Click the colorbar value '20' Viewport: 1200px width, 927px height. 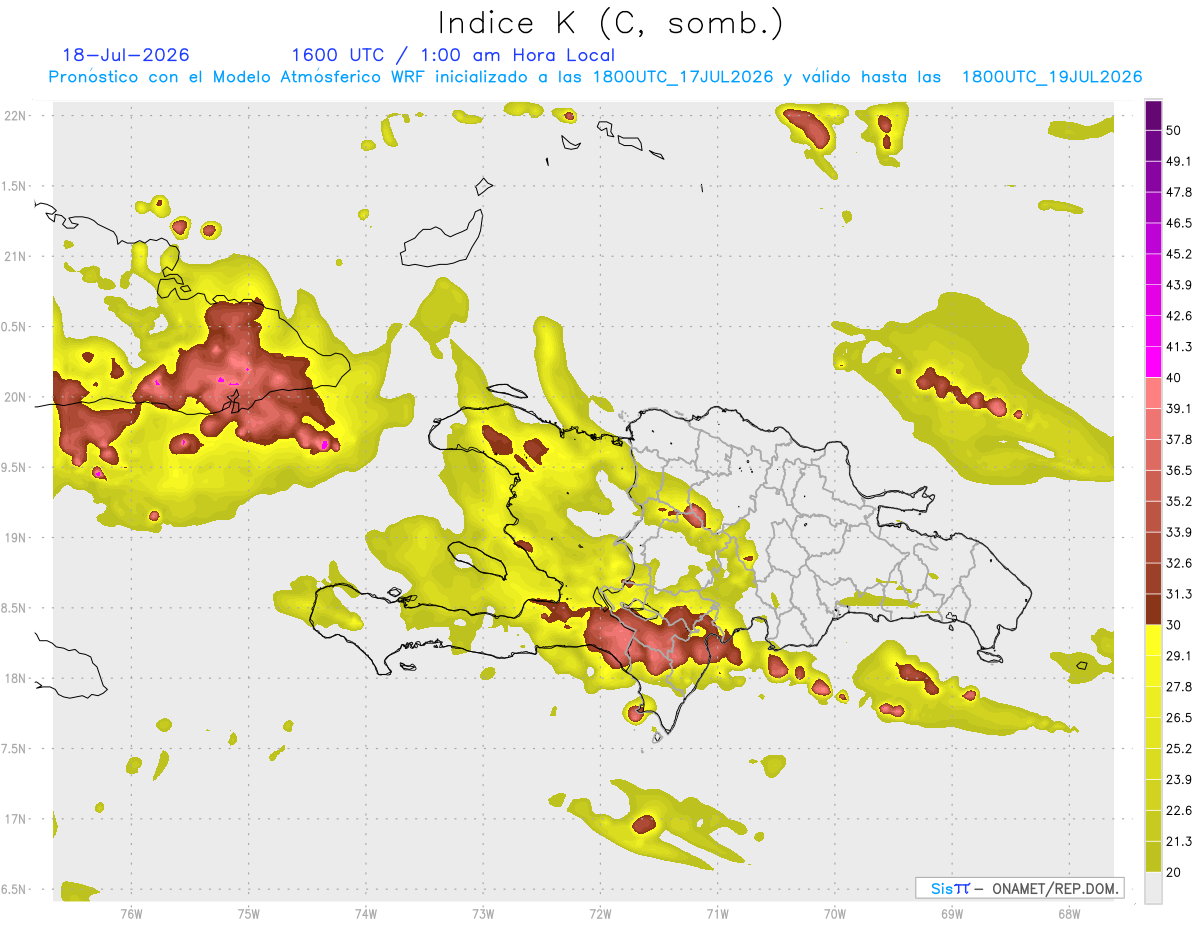point(1176,872)
